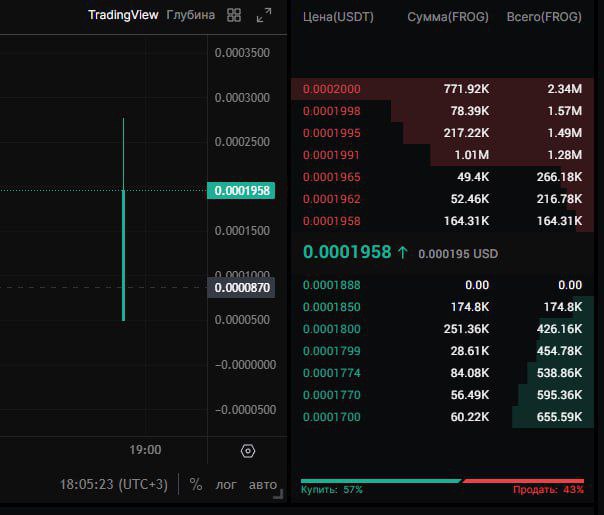Select sell order at price 0.0002000

click(x=442, y=89)
